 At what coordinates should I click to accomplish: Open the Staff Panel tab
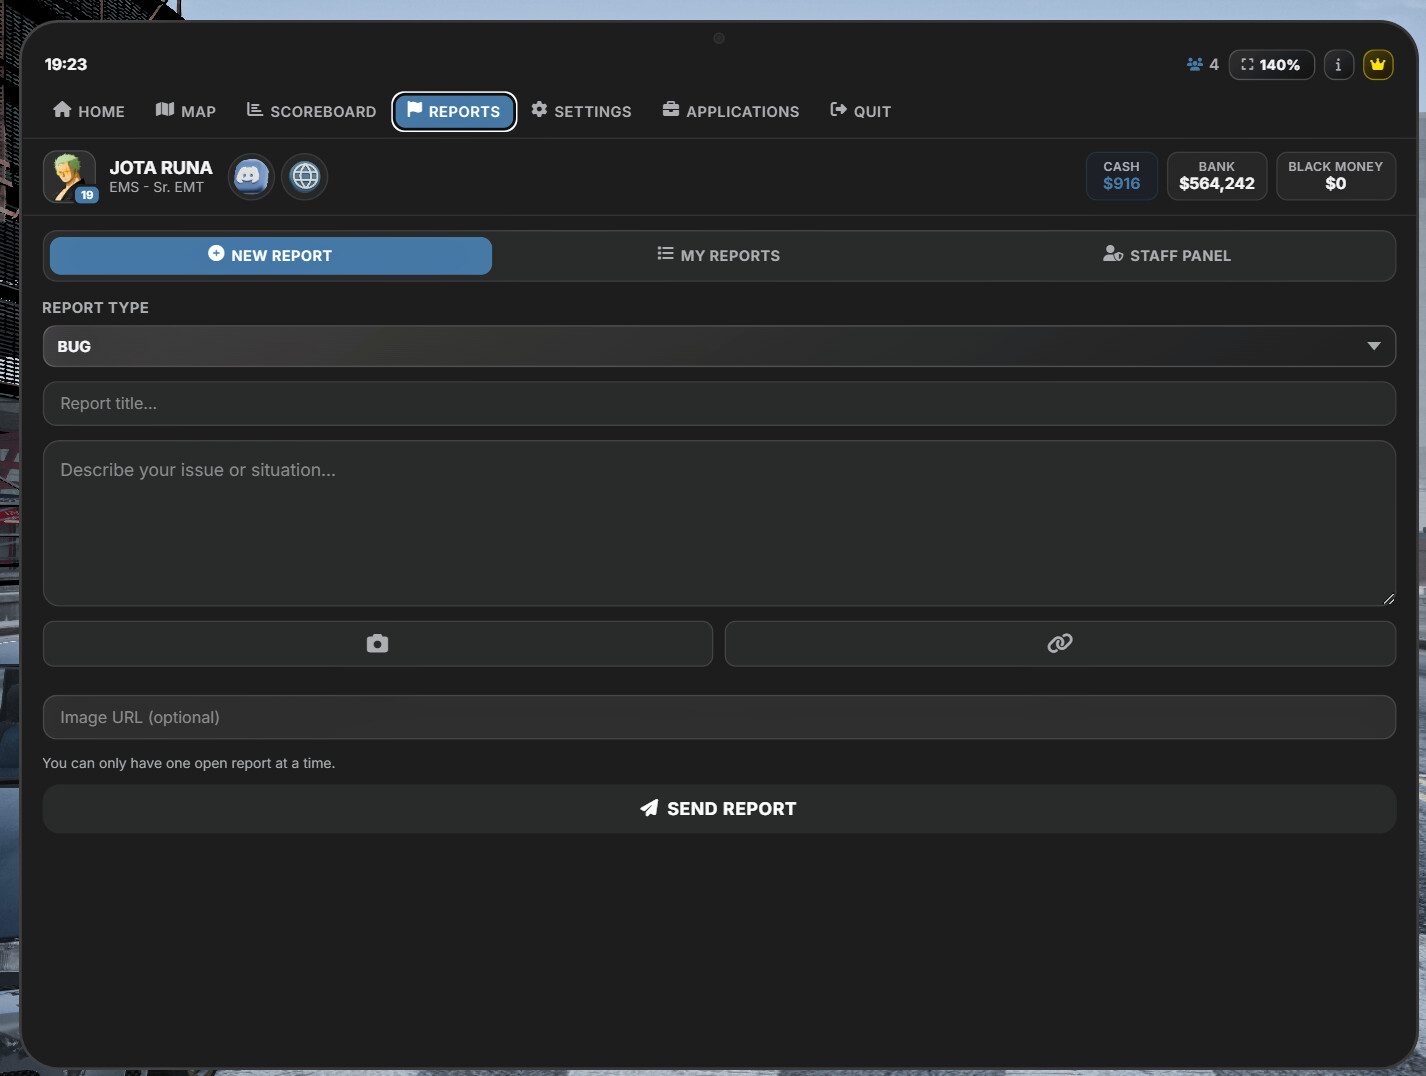[x=1167, y=256]
